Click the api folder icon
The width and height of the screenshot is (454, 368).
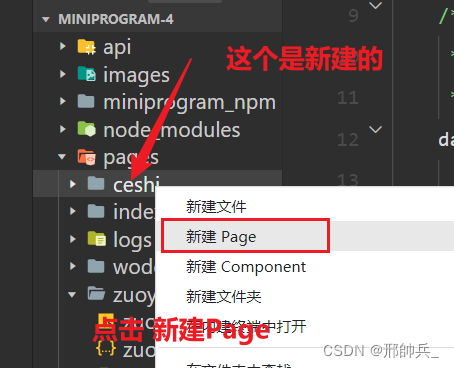click(x=86, y=46)
